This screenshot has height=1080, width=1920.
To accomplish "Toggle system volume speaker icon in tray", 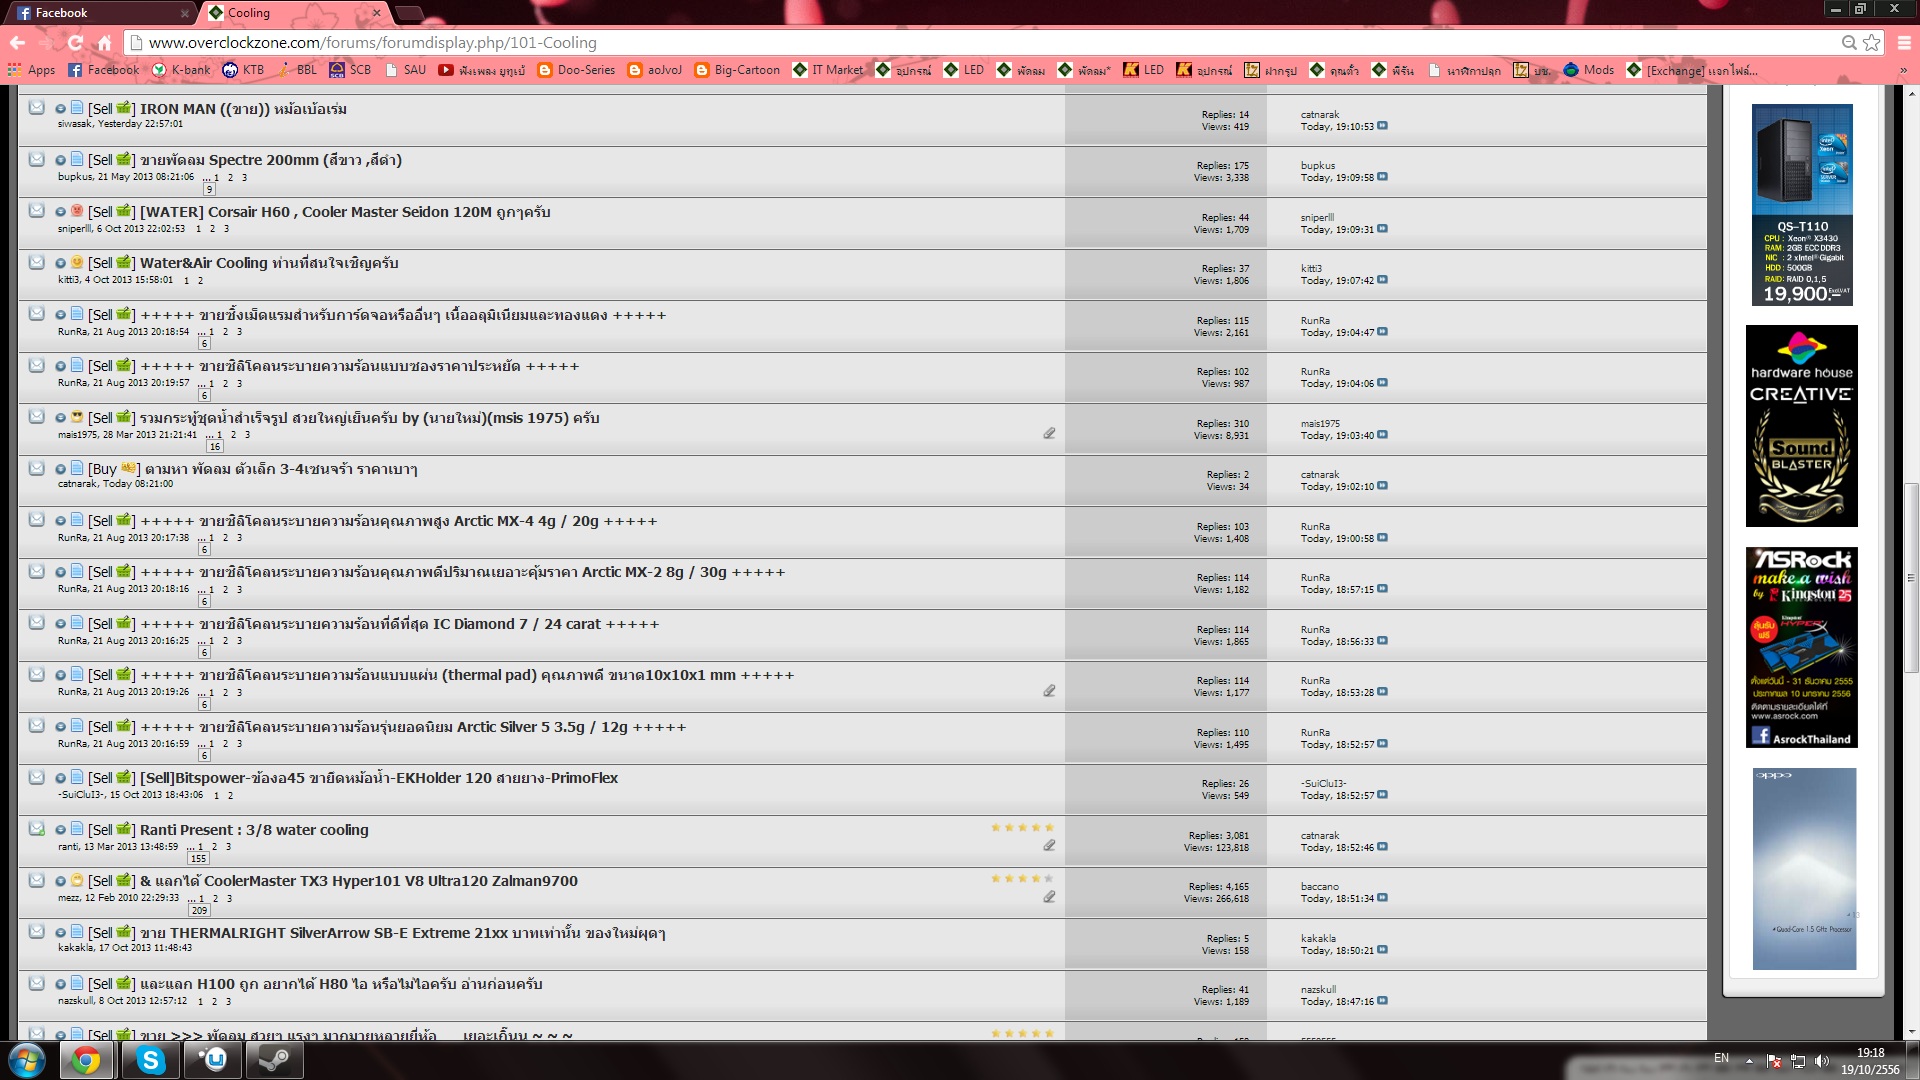I will coord(1821,1060).
